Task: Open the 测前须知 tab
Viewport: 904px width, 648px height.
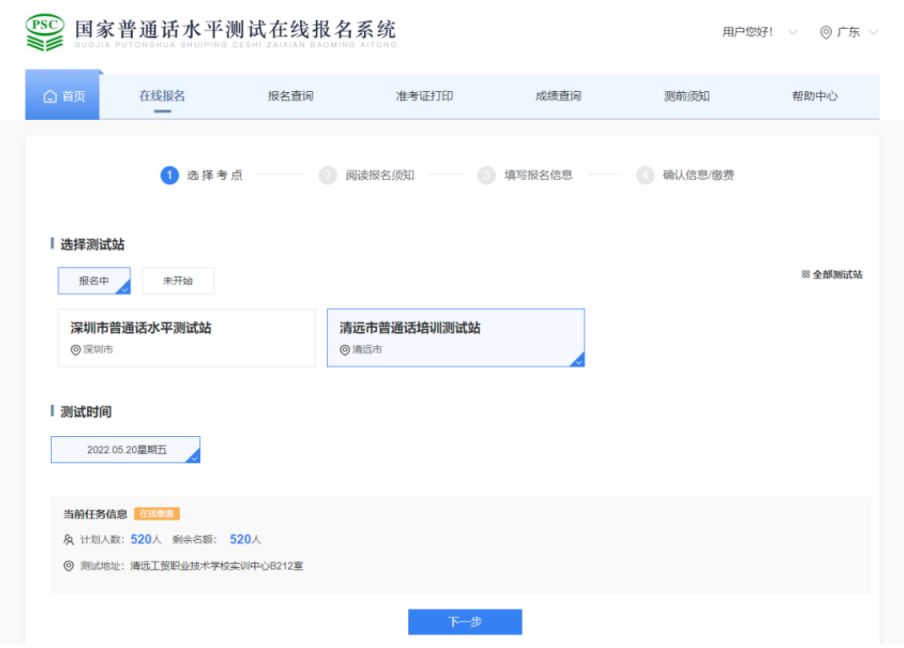Action: click(x=687, y=96)
